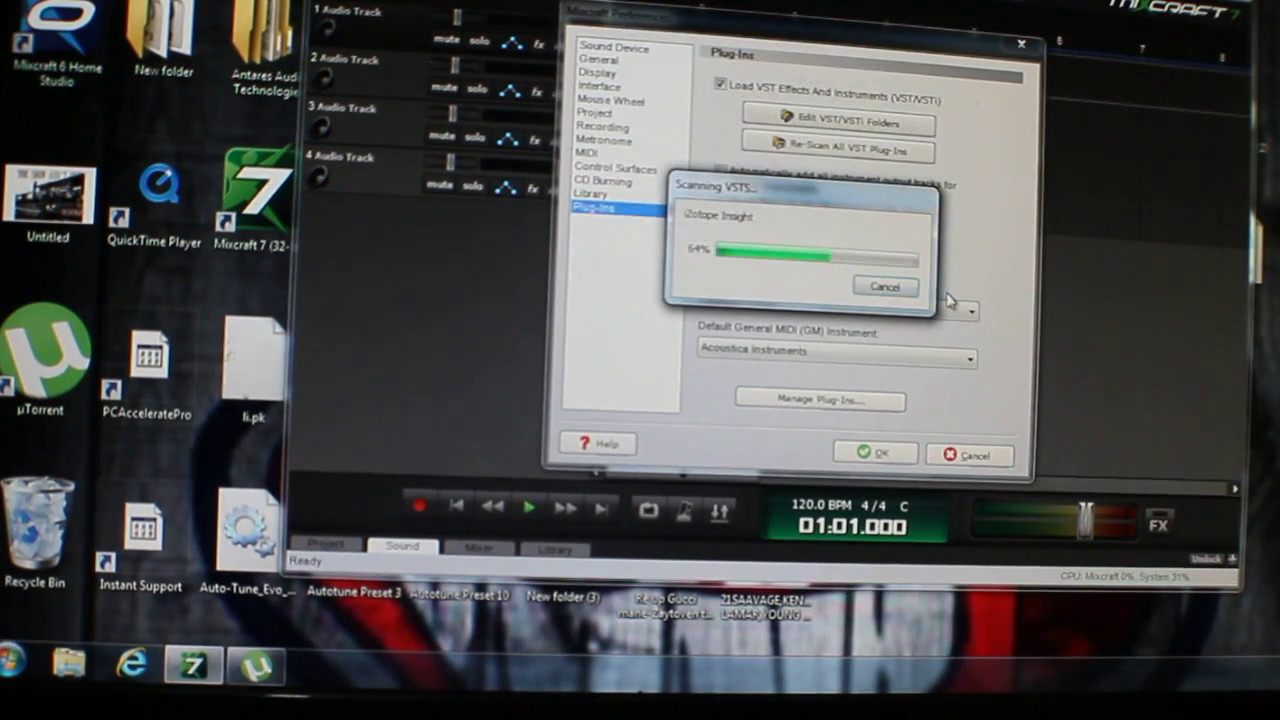Open fx button on 1 Audio Track

[539, 44]
